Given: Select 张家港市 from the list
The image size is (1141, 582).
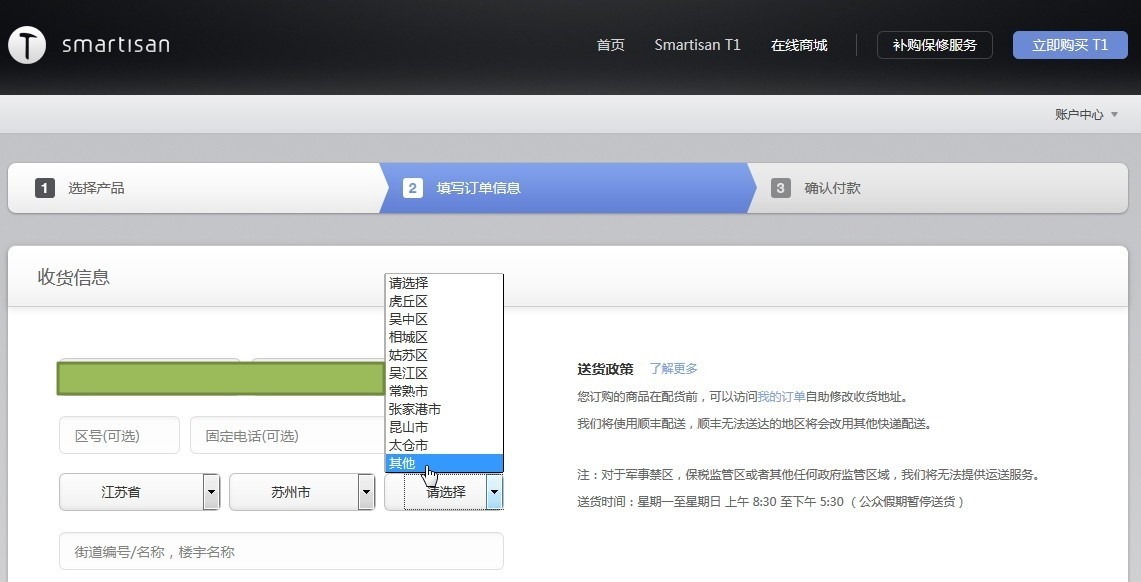Looking at the screenshot, I should click(x=444, y=409).
